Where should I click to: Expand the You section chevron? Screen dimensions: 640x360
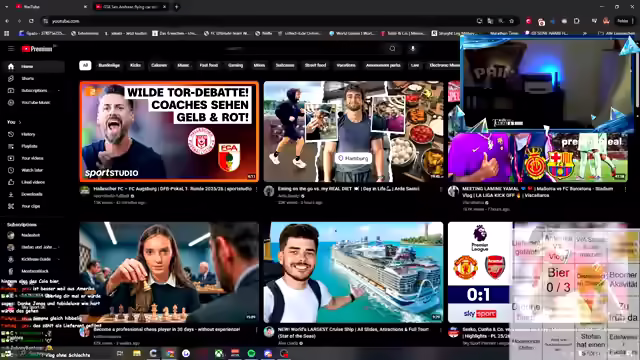click(20, 122)
